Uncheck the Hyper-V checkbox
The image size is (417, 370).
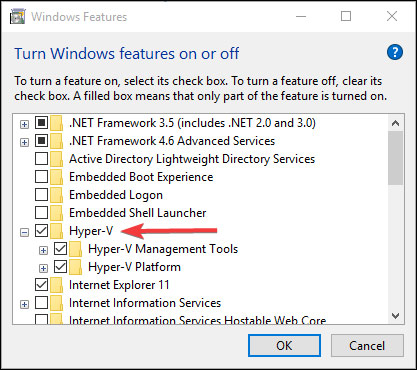point(41,231)
